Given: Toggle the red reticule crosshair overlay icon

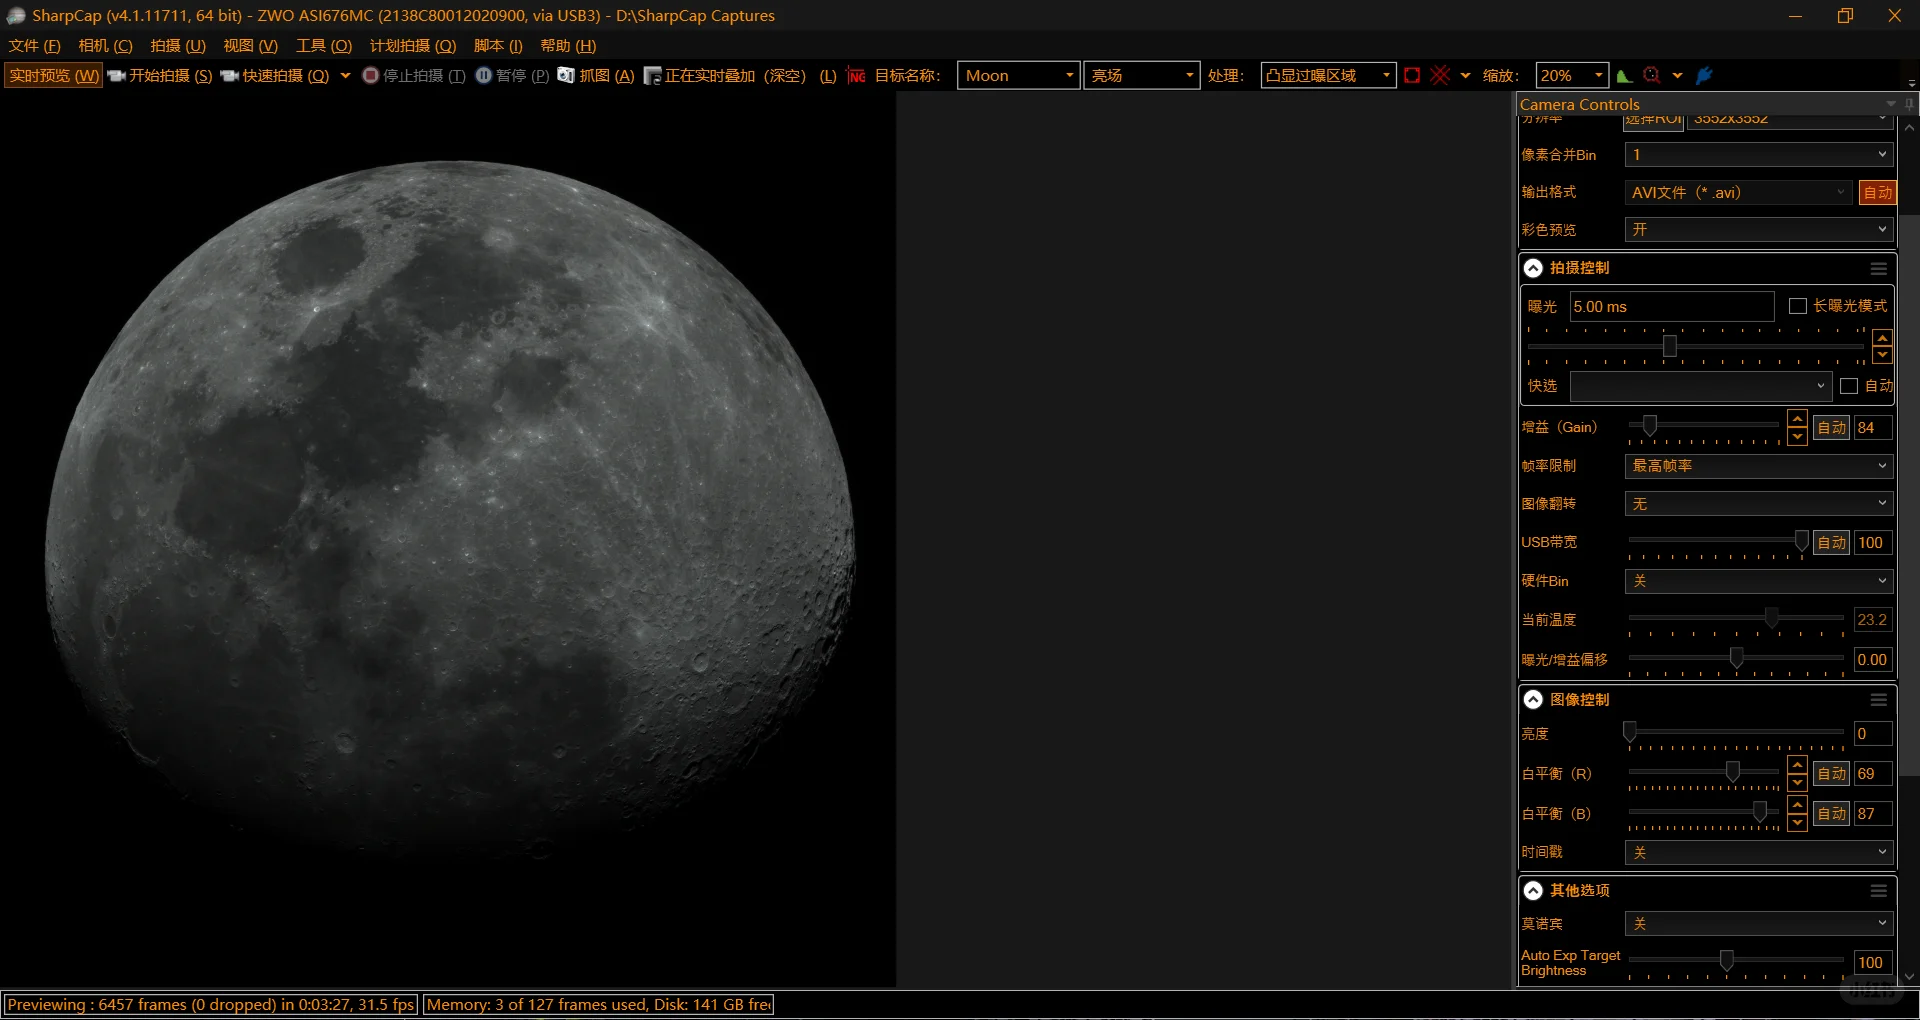Looking at the screenshot, I should (1440, 76).
